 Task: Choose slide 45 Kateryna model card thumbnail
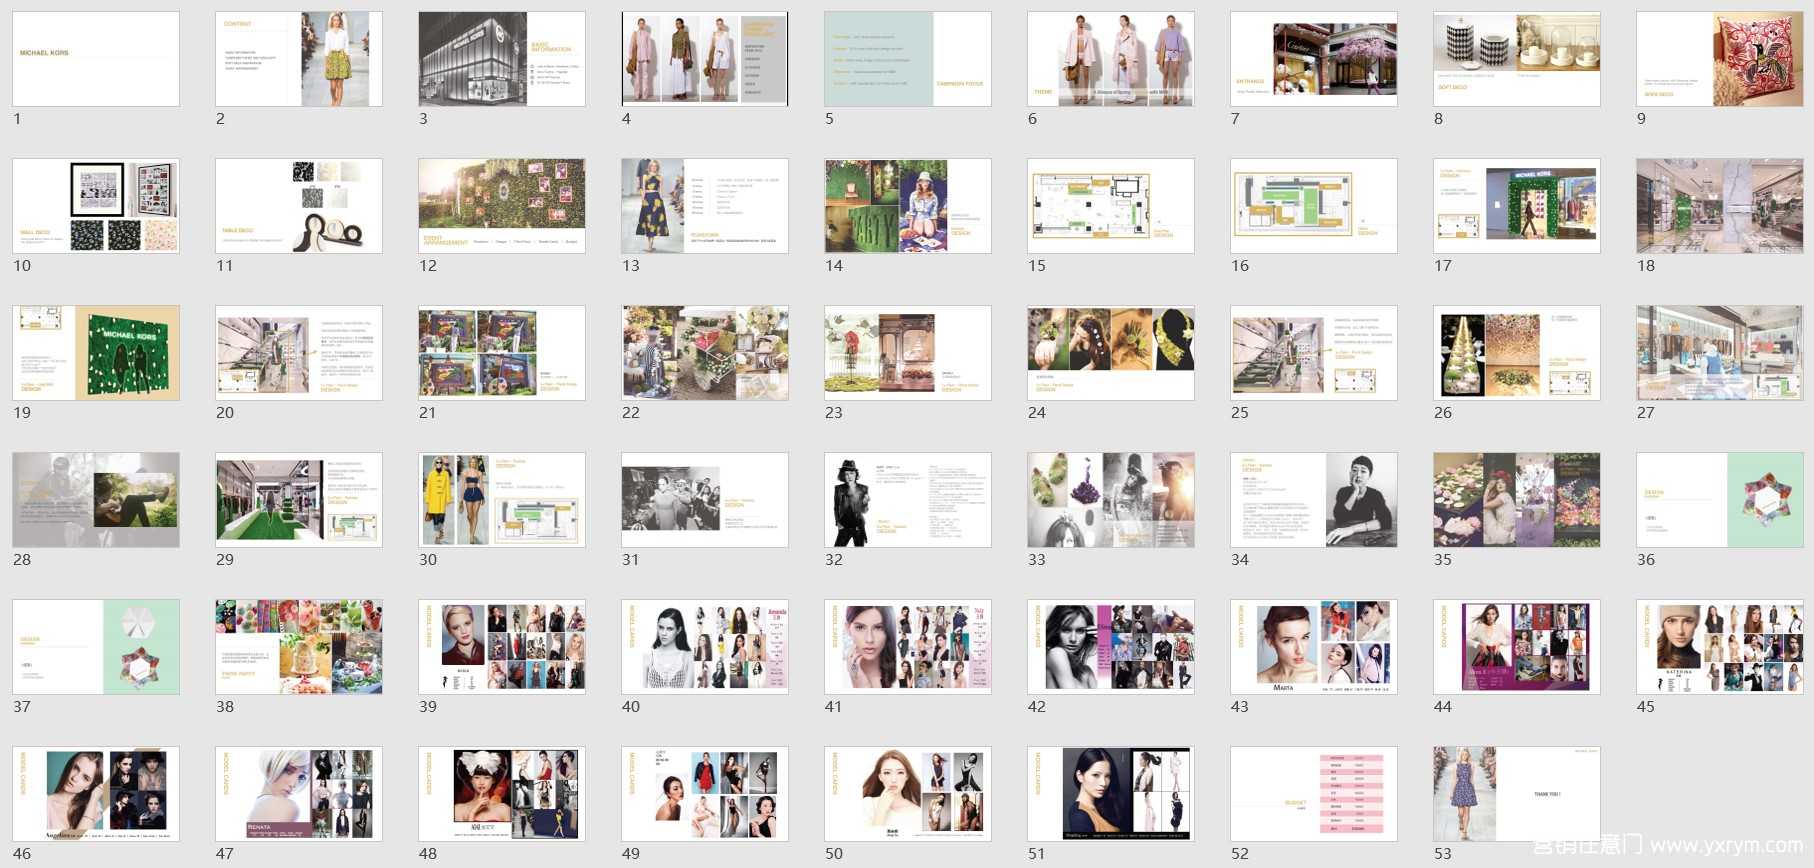1720,647
